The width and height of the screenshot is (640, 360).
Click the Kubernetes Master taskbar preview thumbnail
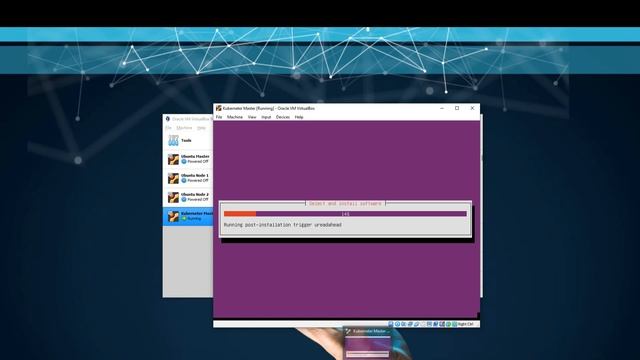coord(367,343)
